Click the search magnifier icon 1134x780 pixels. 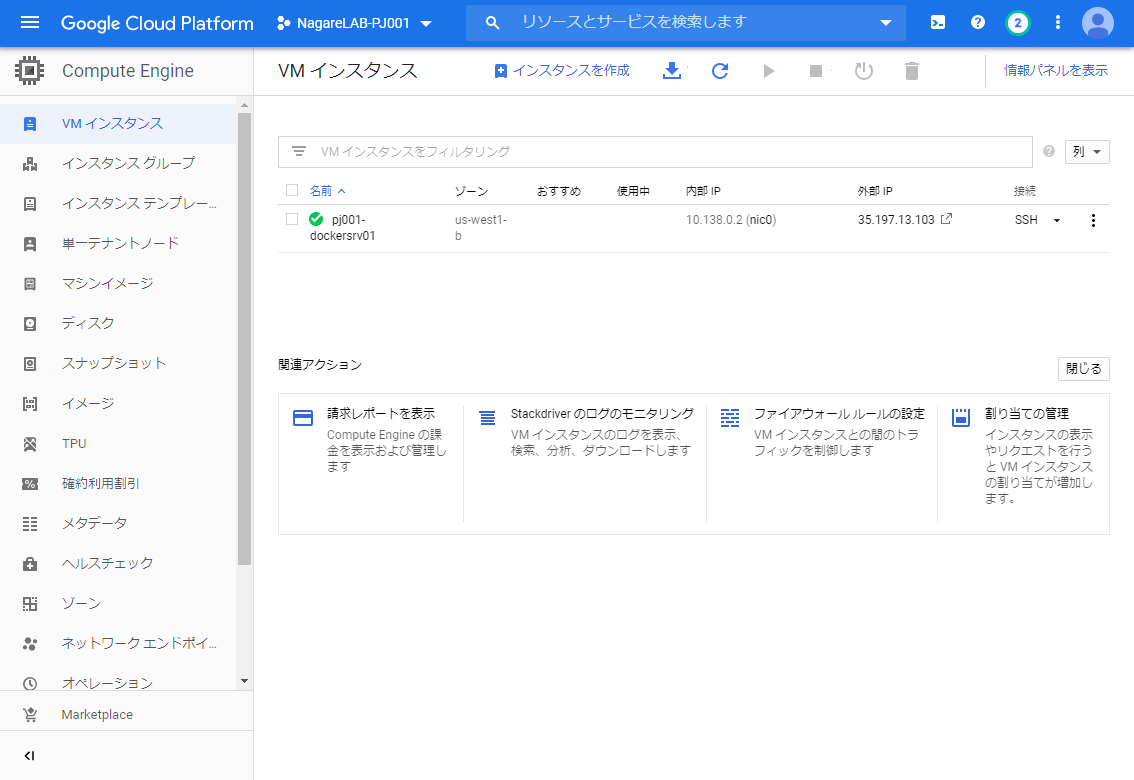(x=493, y=22)
